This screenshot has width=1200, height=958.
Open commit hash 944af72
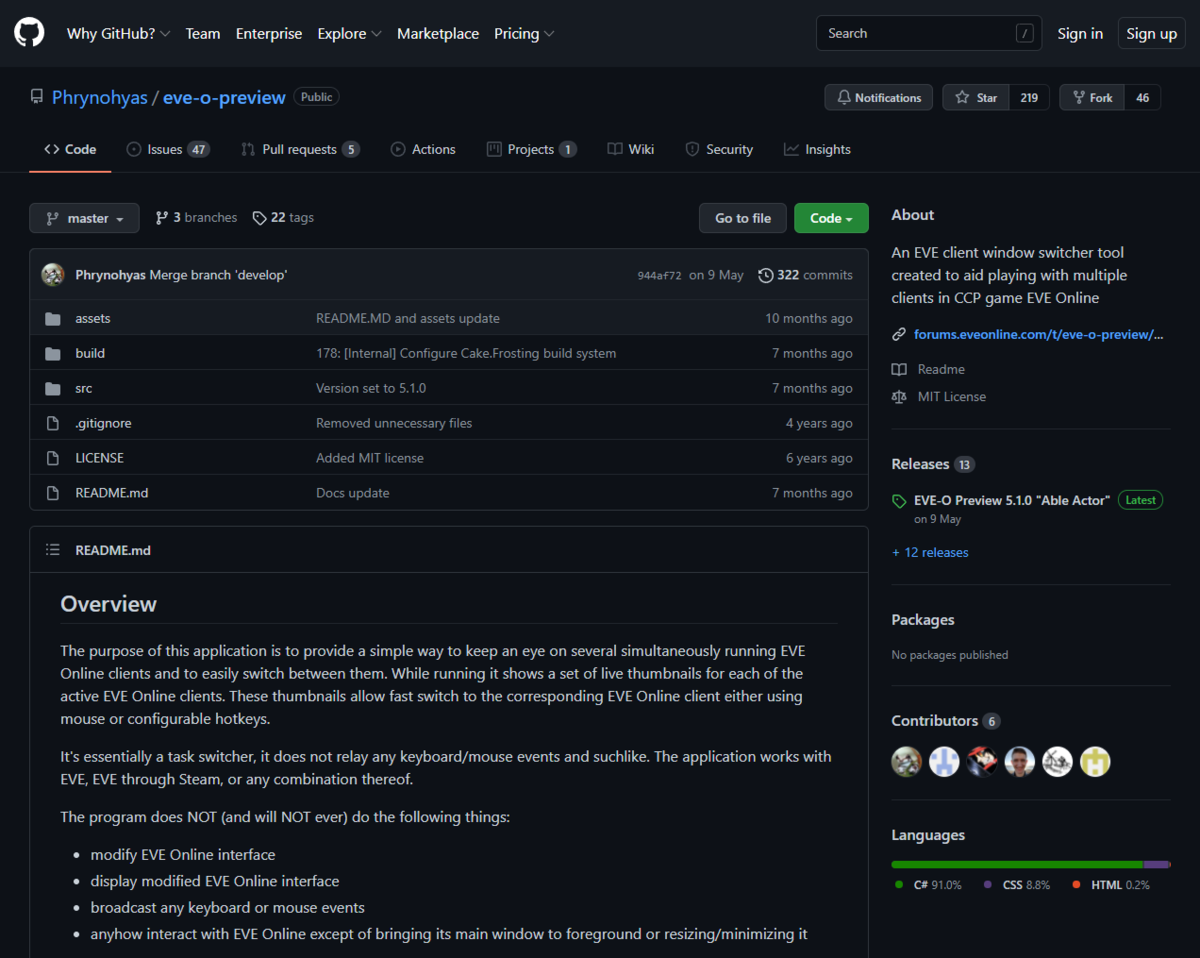coord(659,275)
